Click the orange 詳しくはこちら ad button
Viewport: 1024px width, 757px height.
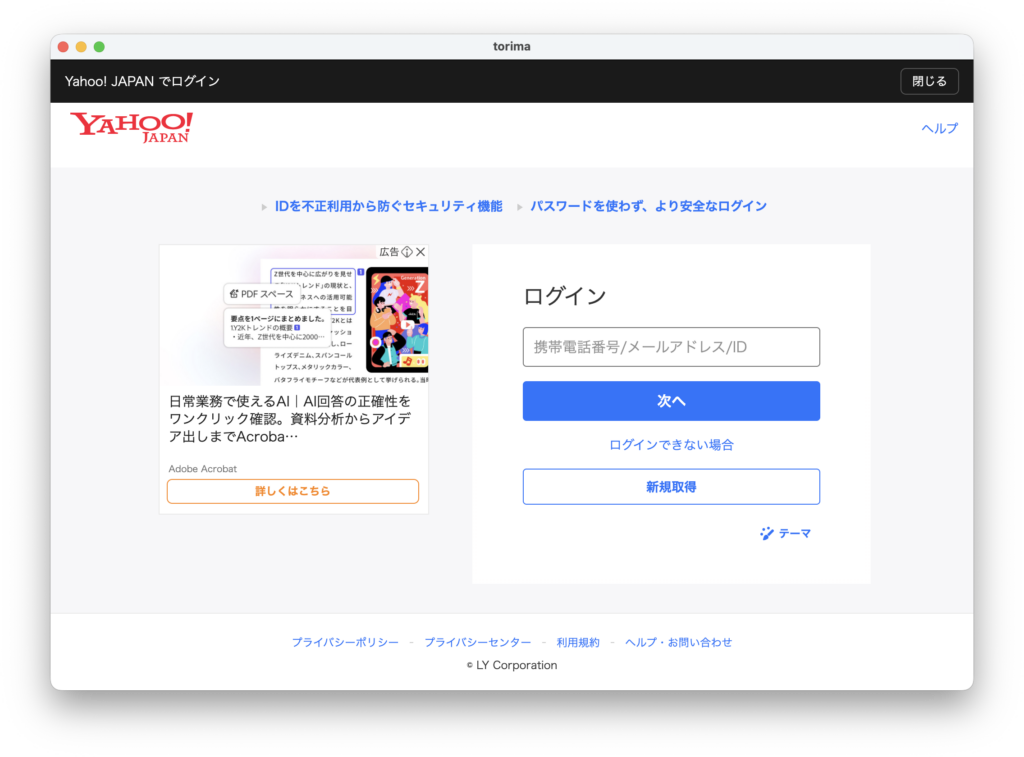coord(293,491)
